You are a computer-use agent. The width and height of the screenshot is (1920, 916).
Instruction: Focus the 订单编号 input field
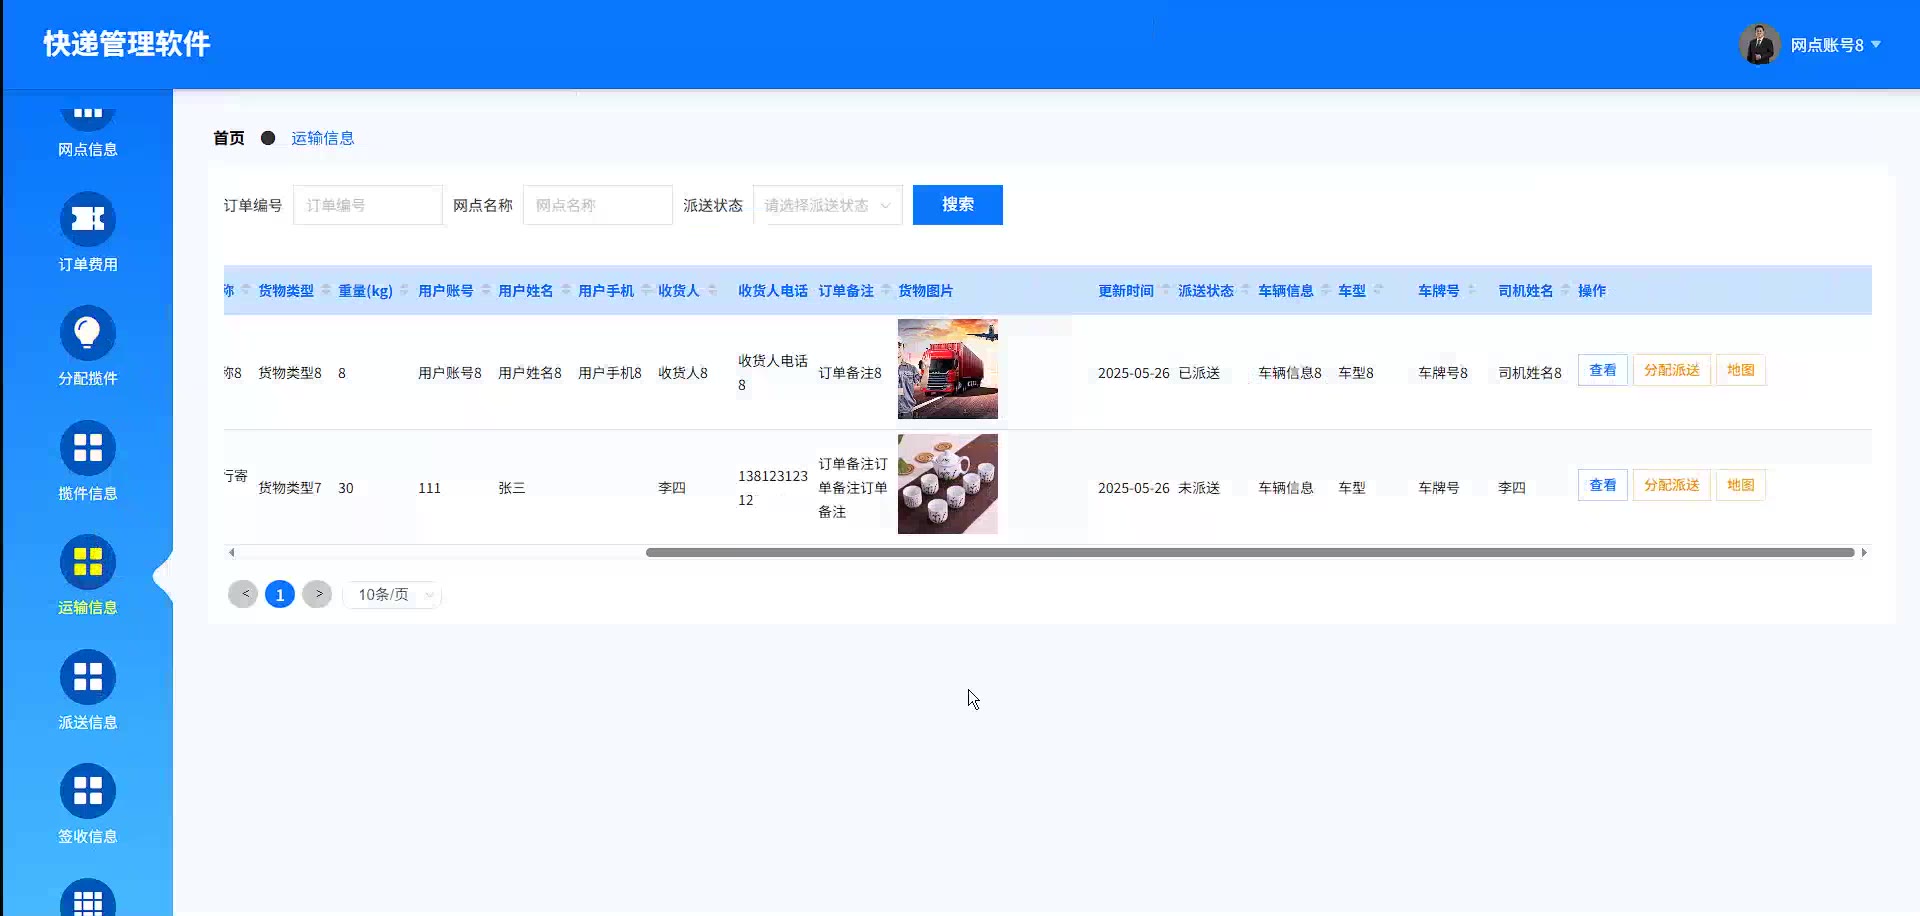[x=367, y=206]
